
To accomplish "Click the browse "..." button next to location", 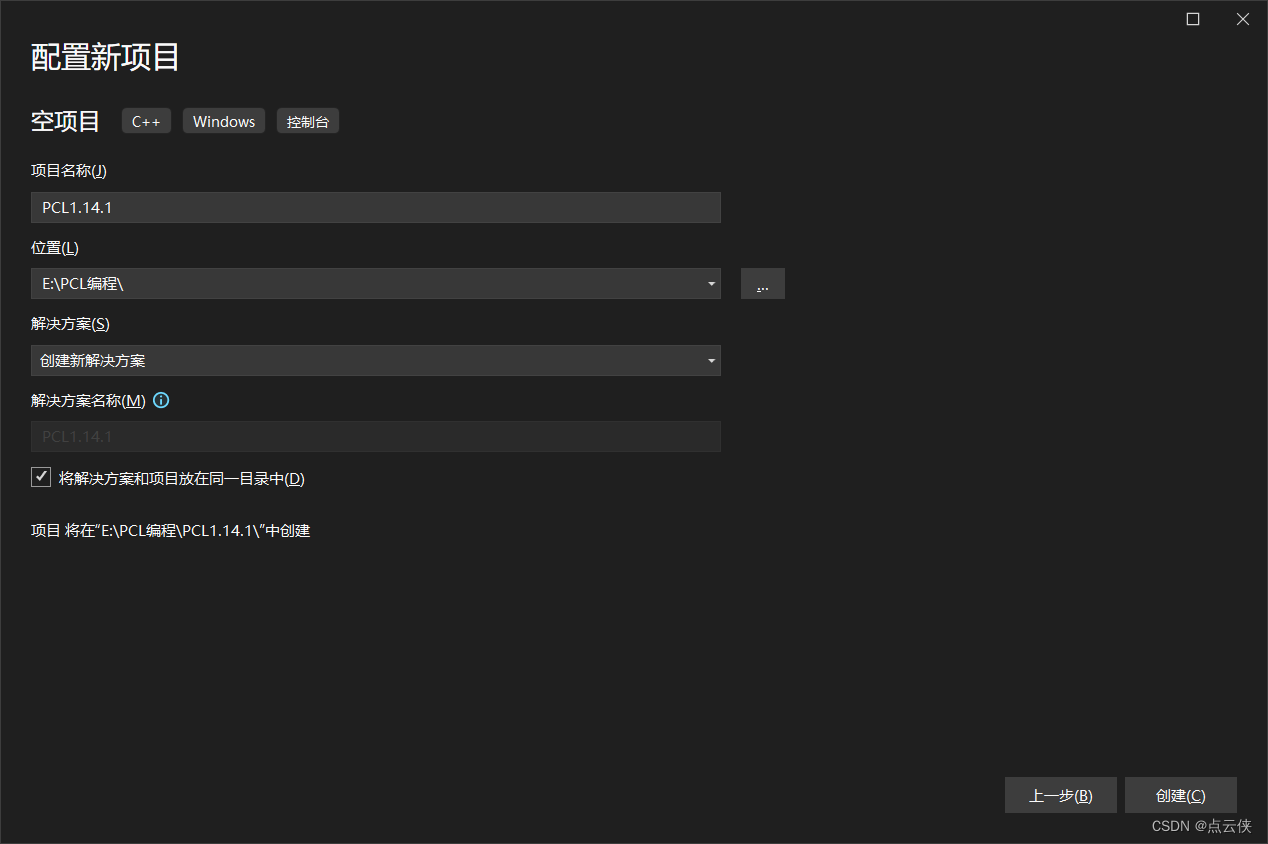I will pos(763,284).
